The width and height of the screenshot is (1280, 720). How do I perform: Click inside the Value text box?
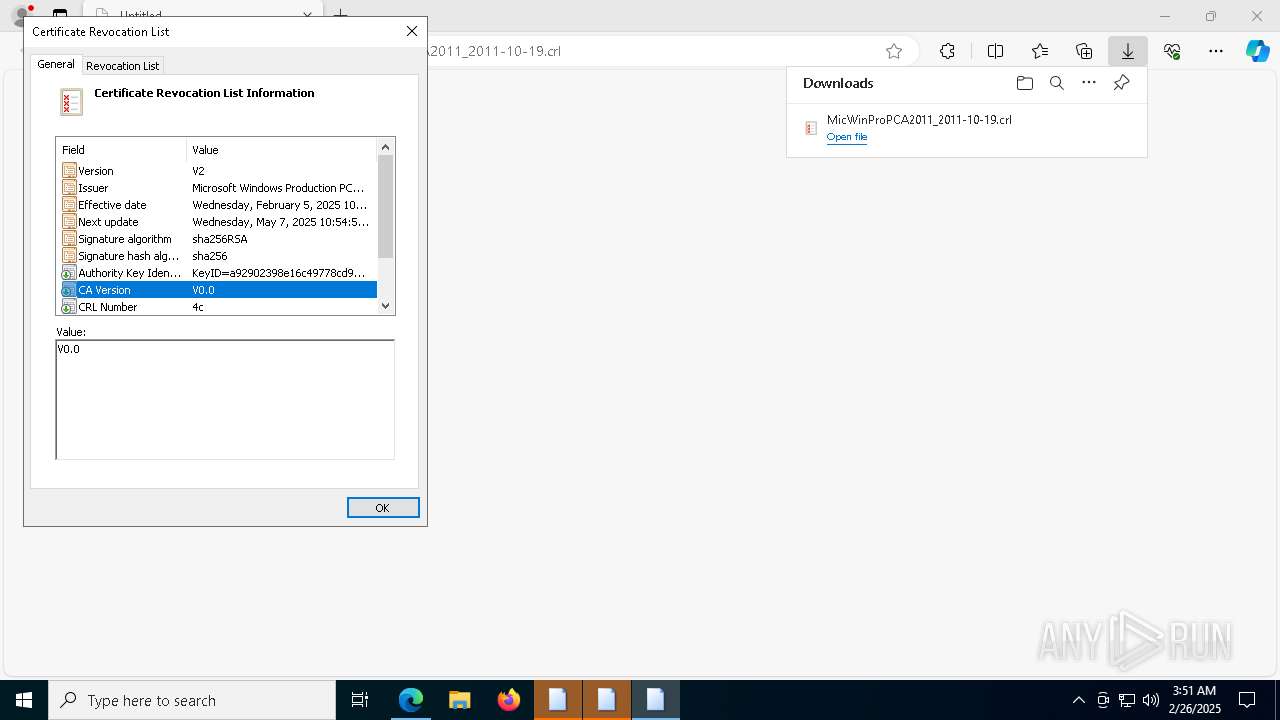pyautogui.click(x=225, y=400)
